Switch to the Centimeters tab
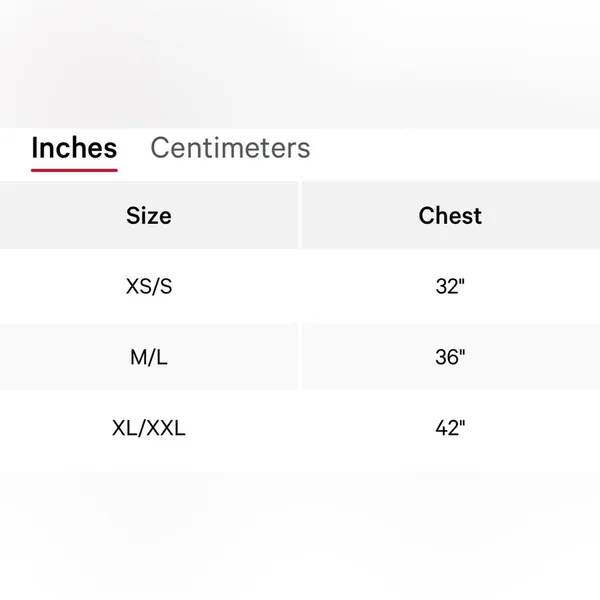The image size is (600, 600). pyautogui.click(x=230, y=148)
